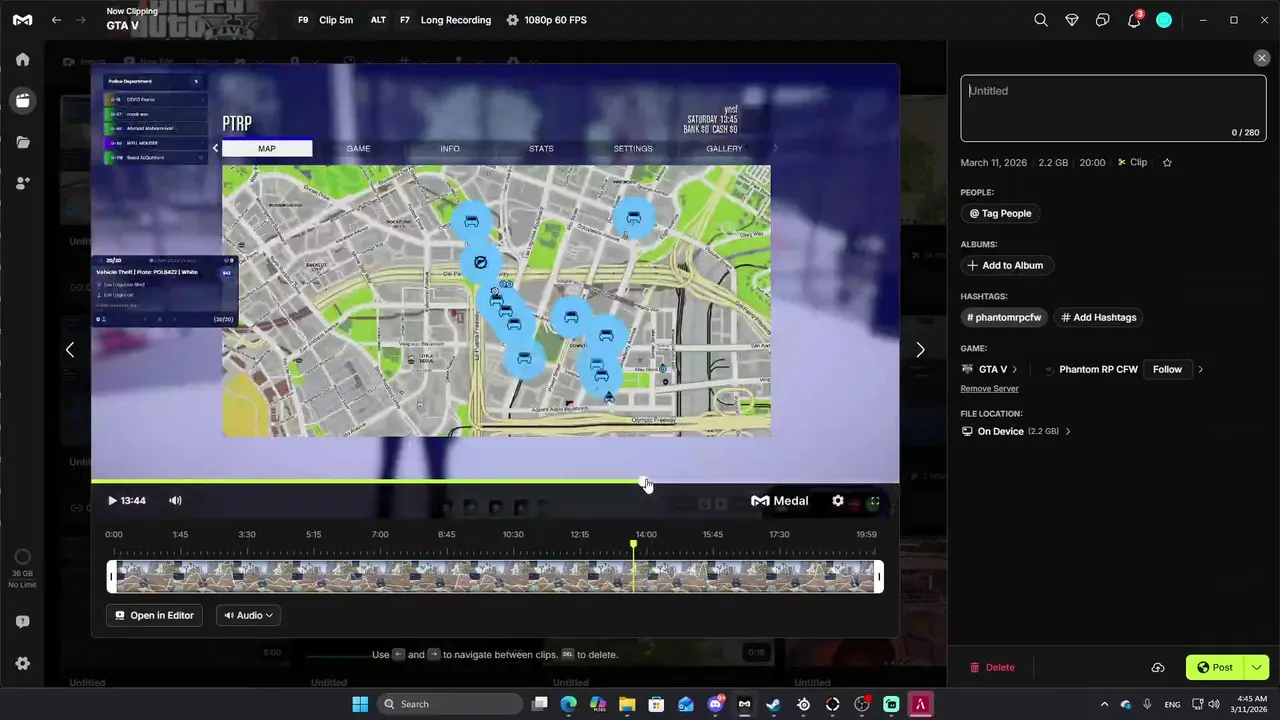
Task: Go to the next clip with the right arrow
Action: click(x=920, y=350)
